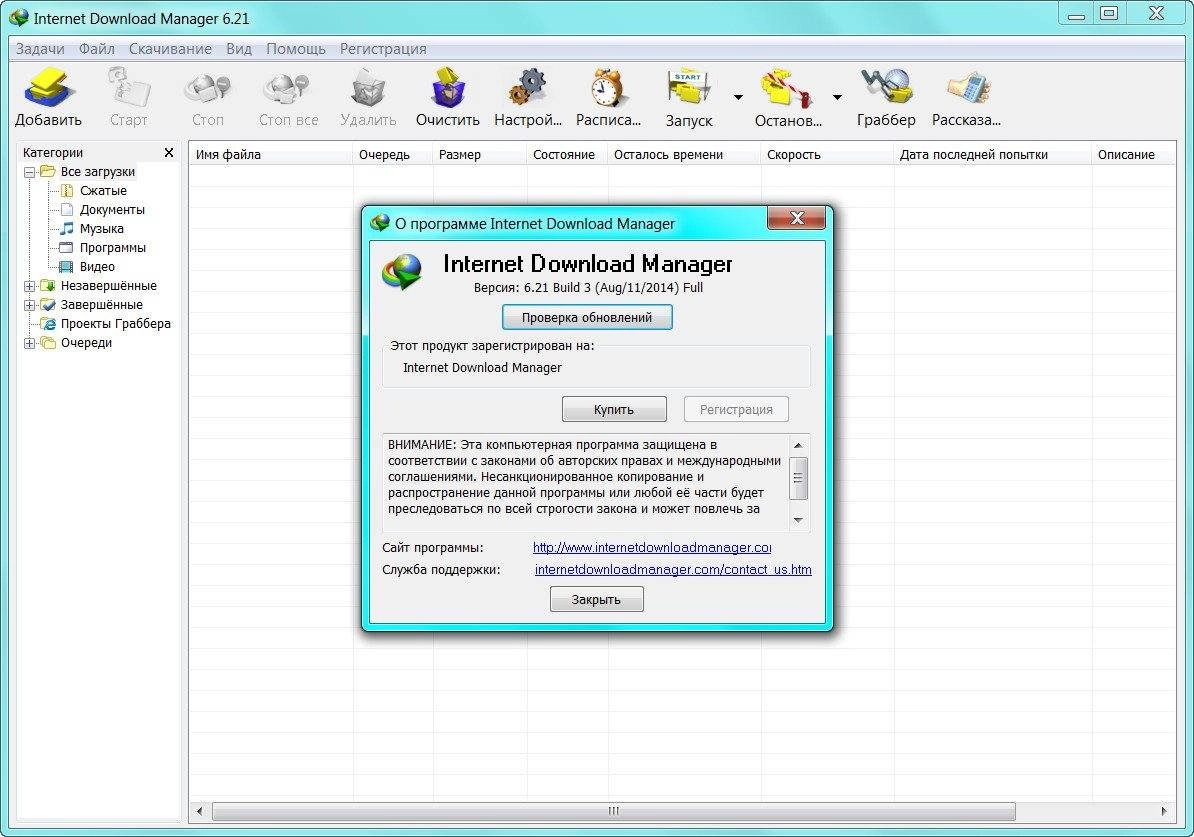Sort by Описание column header
The width and height of the screenshot is (1194, 837).
(1133, 155)
